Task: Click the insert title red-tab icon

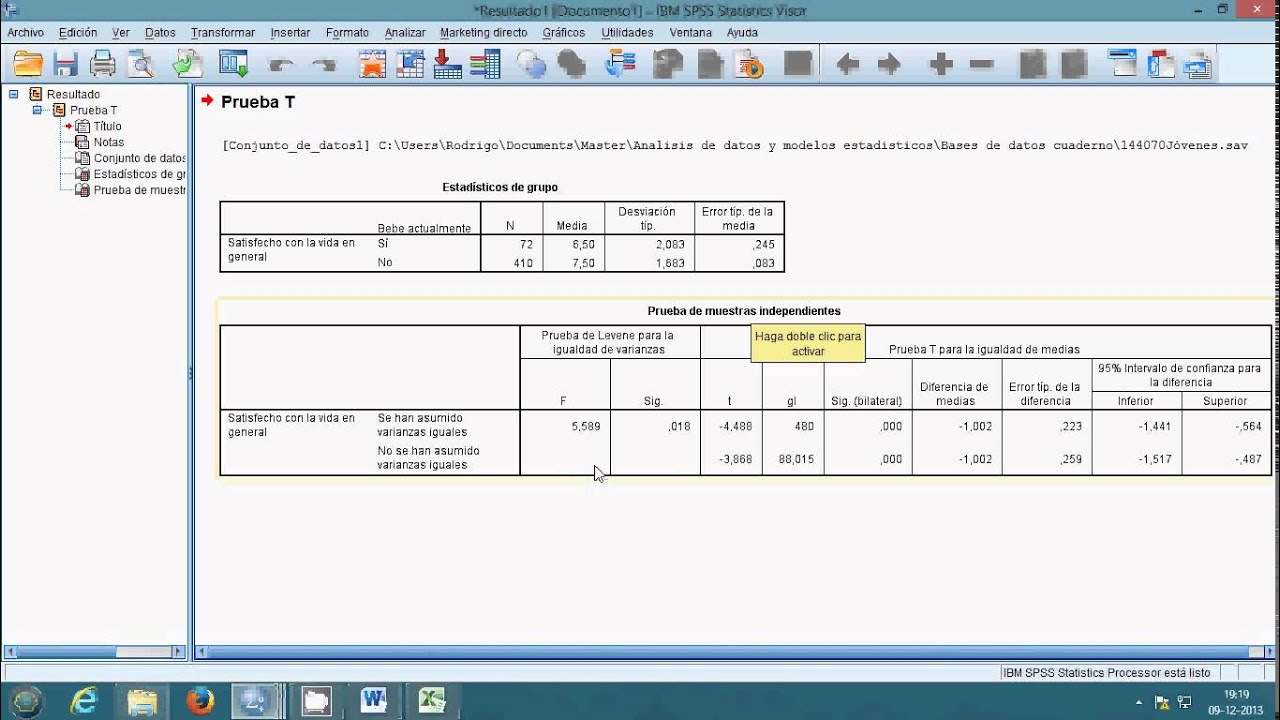Action: pos(1161,65)
